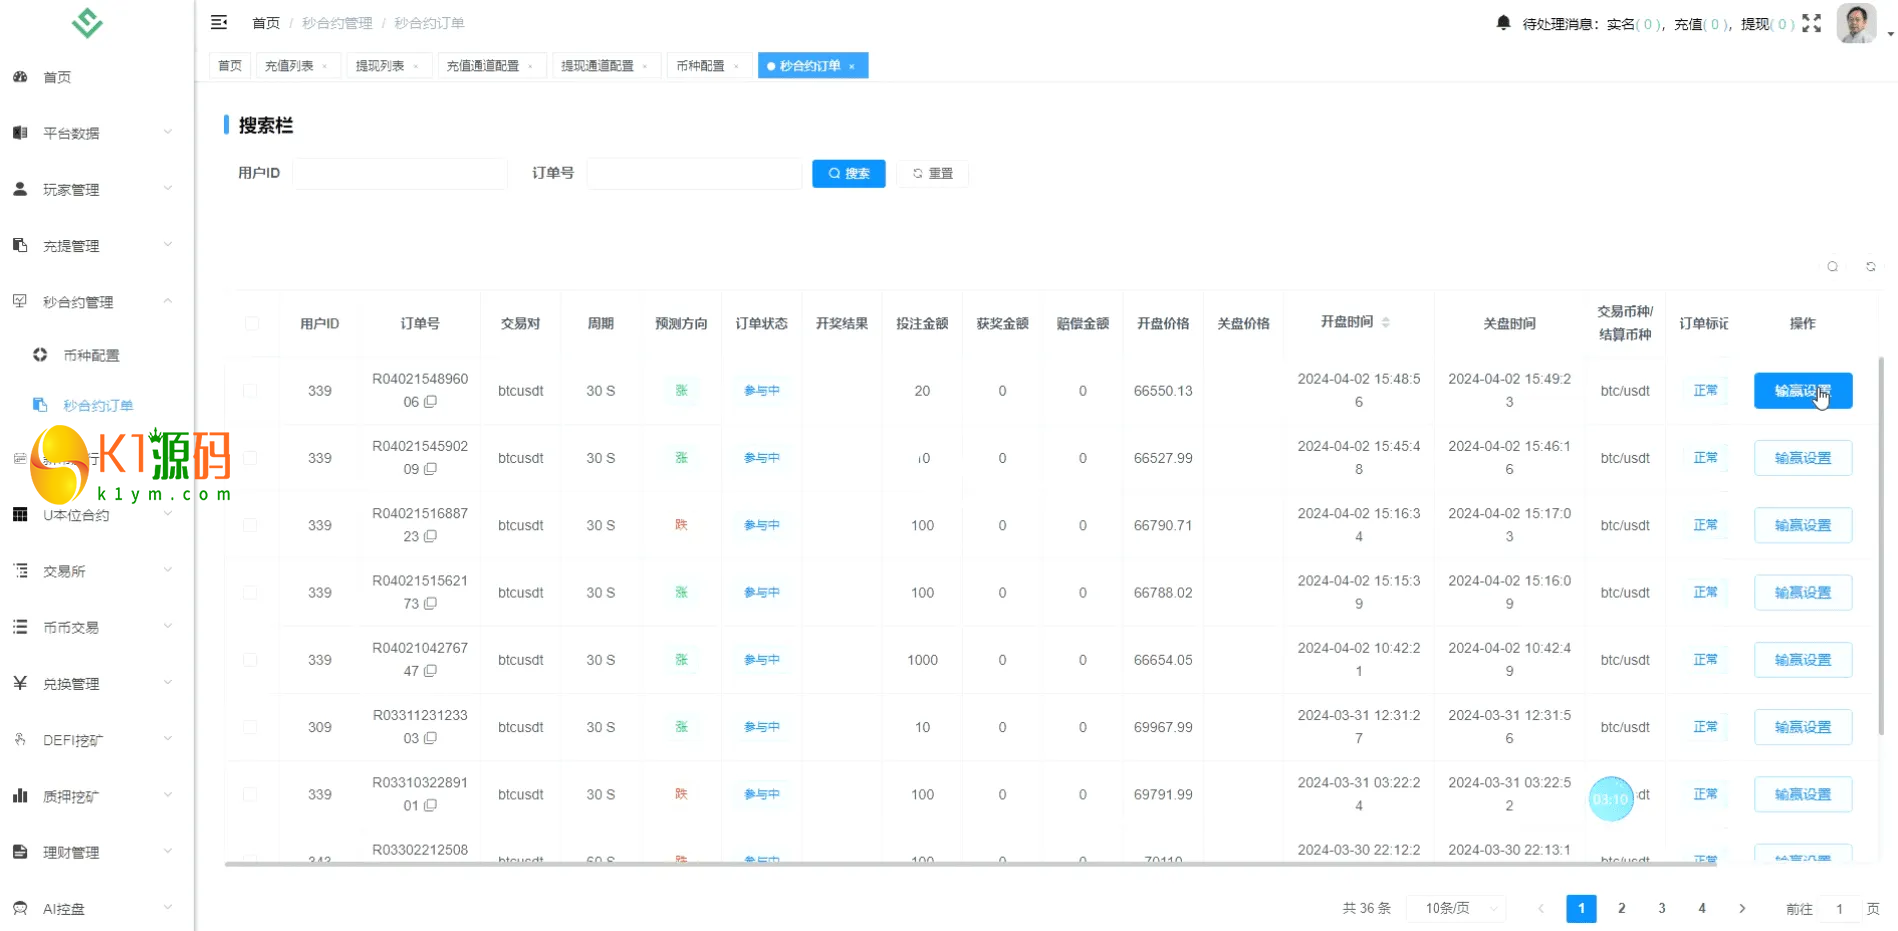Viewport: 1898px width, 931px height.
Task: Click the table refresh icon
Action: [x=1870, y=267]
